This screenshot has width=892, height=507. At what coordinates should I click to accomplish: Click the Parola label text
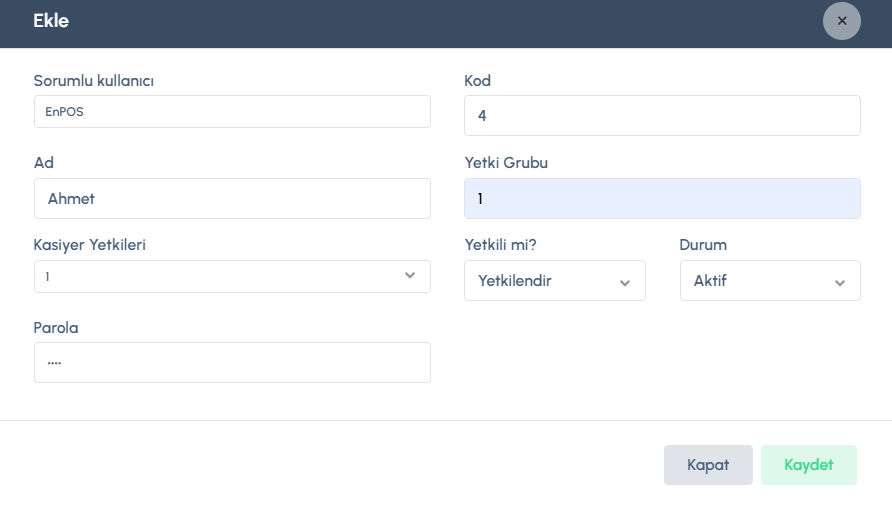(56, 327)
